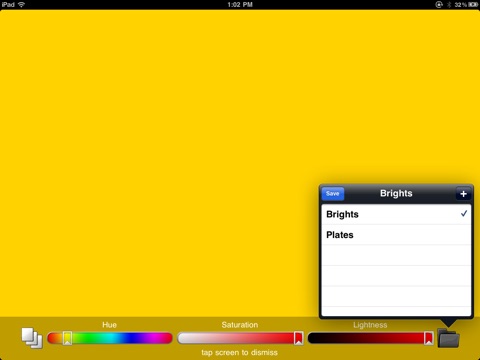480x360 pixels.
Task: Open the stacked color swatches icon
Action: 32,338
